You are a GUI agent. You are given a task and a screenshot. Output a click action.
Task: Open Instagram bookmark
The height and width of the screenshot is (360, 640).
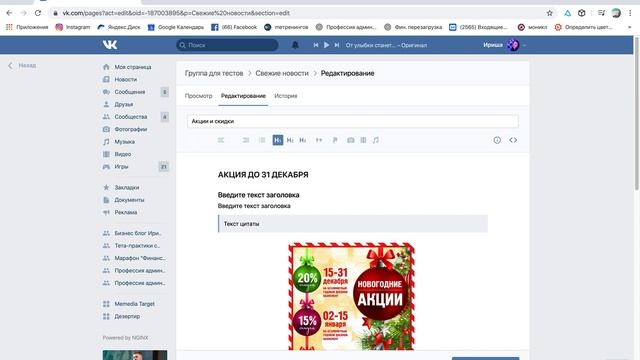coord(73,27)
